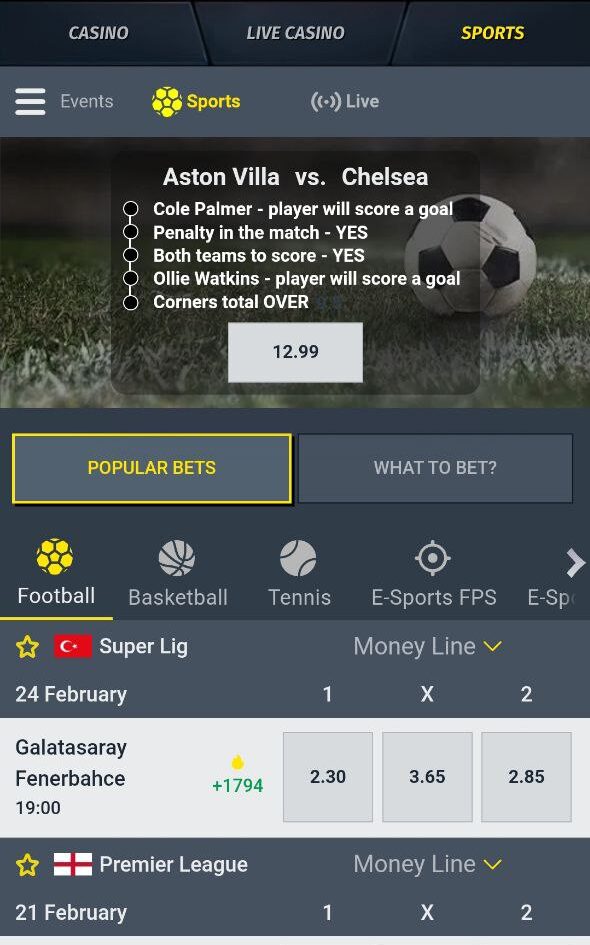Choose the Tennis category icon
The width and height of the screenshot is (590, 945).
coord(298,558)
